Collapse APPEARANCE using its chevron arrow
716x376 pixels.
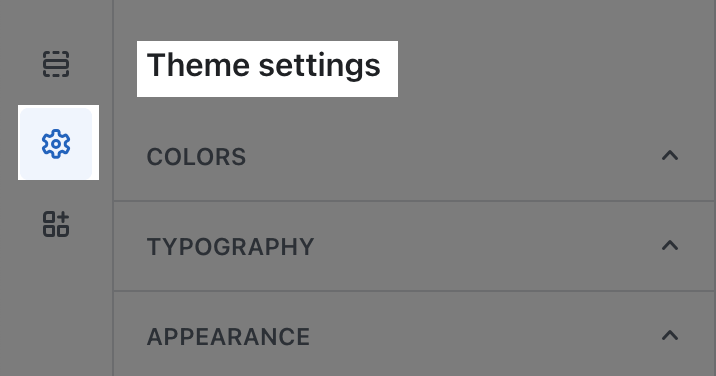[669, 336]
